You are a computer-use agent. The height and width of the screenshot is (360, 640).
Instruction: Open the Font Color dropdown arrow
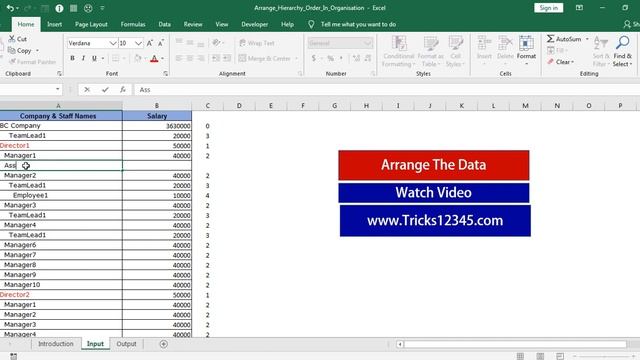pos(162,58)
